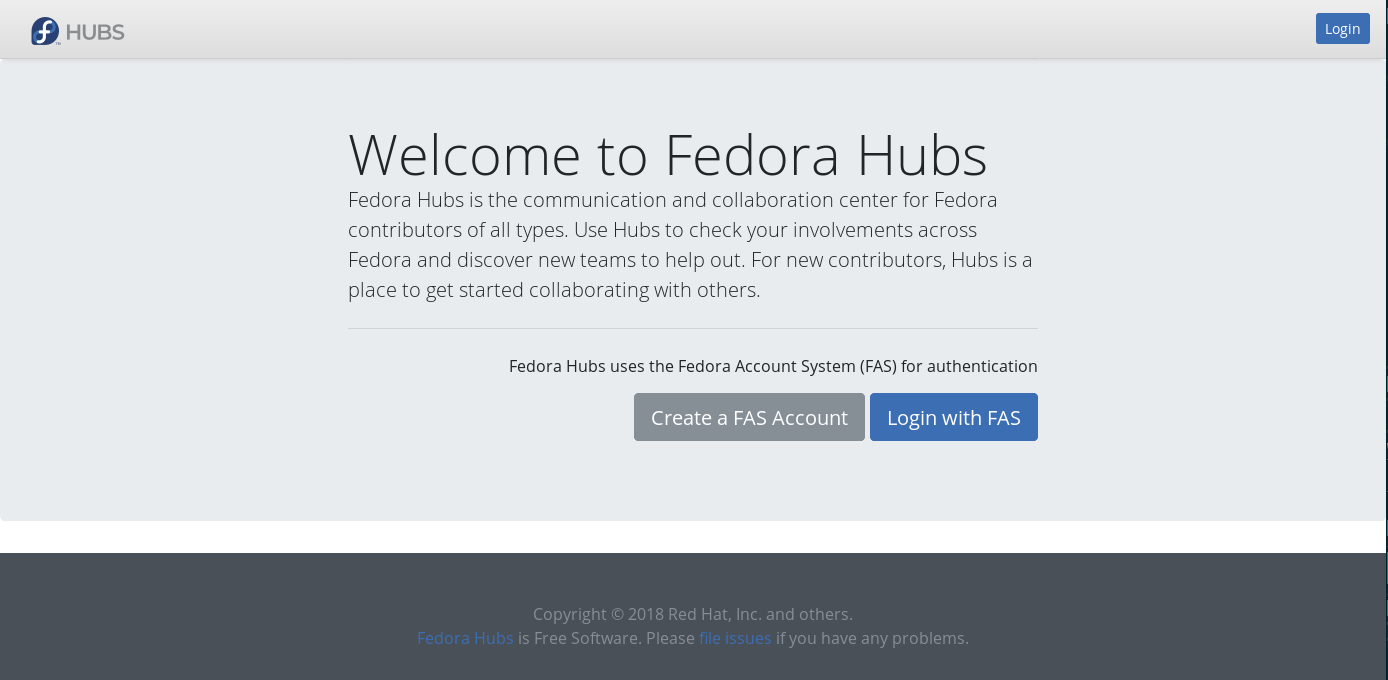Click the Fedora logo icon in header
Viewport: 1388px width, 680px height.
[45, 31]
